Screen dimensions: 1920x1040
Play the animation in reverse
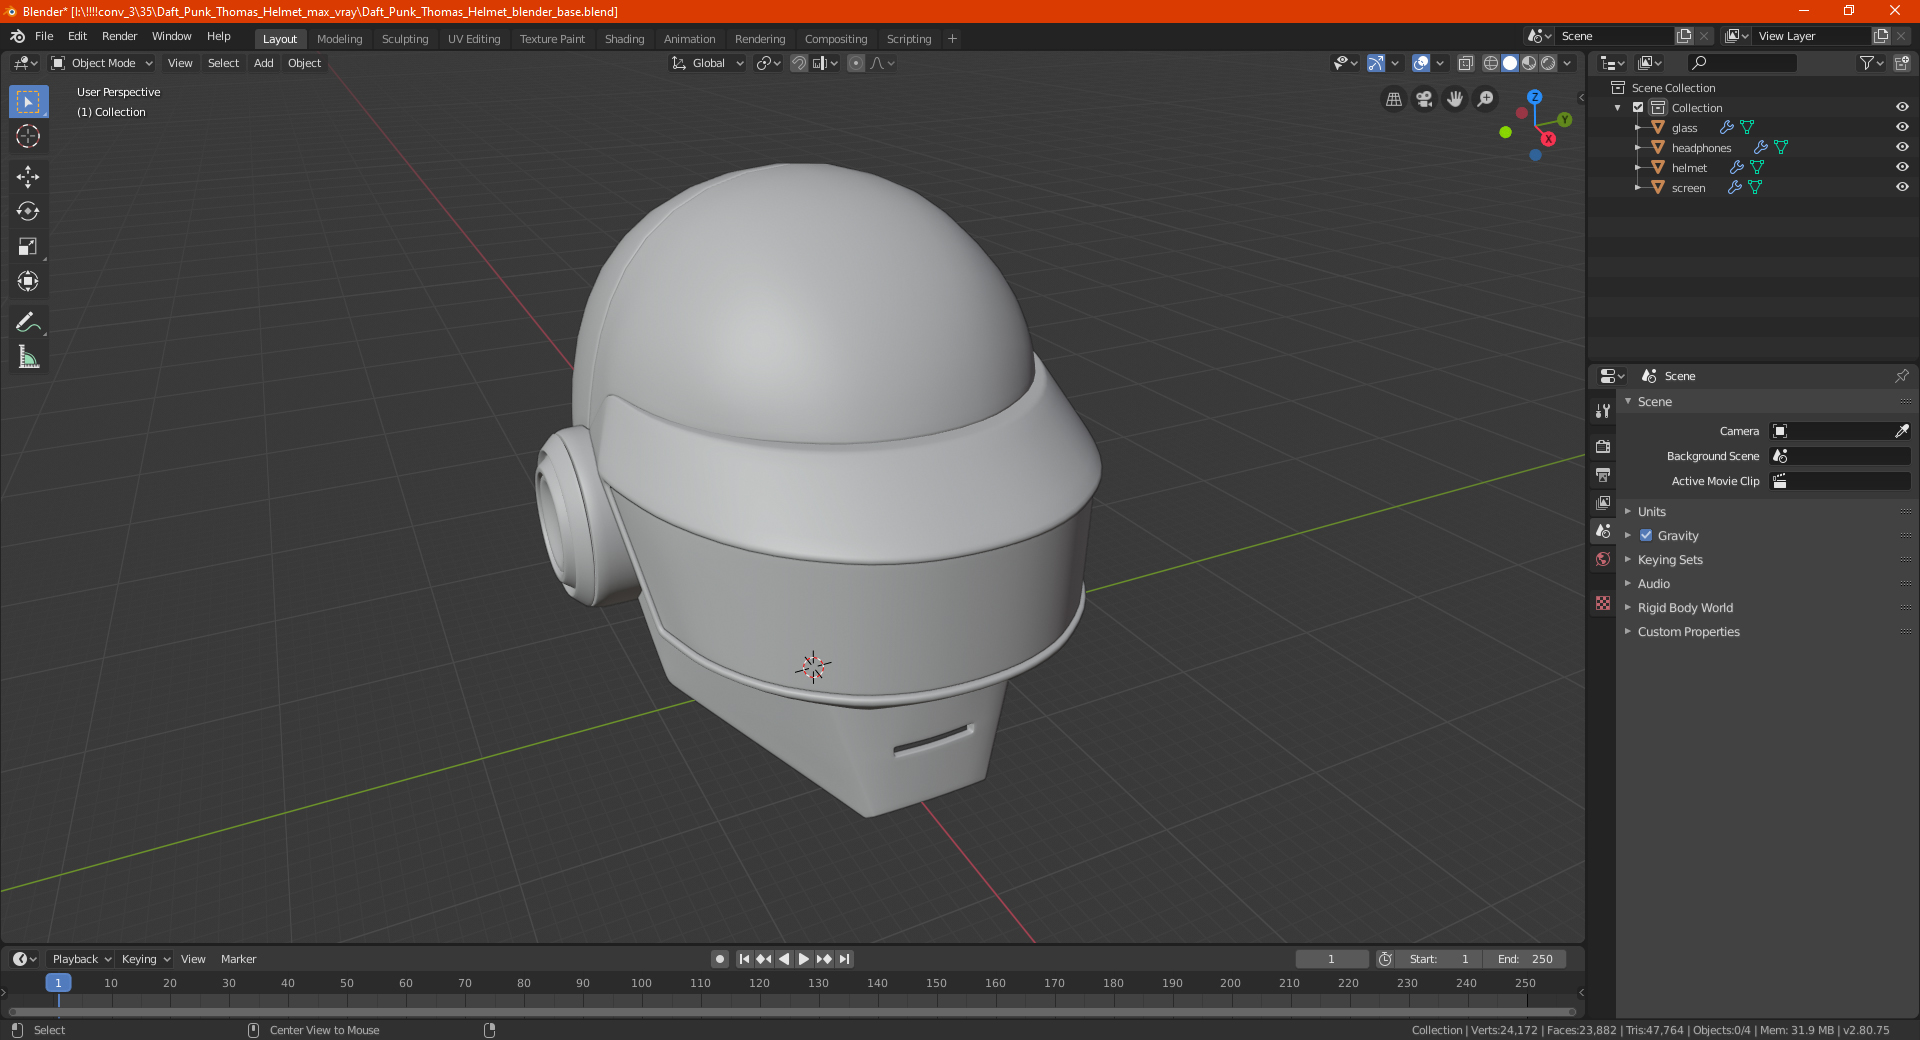coord(784,959)
